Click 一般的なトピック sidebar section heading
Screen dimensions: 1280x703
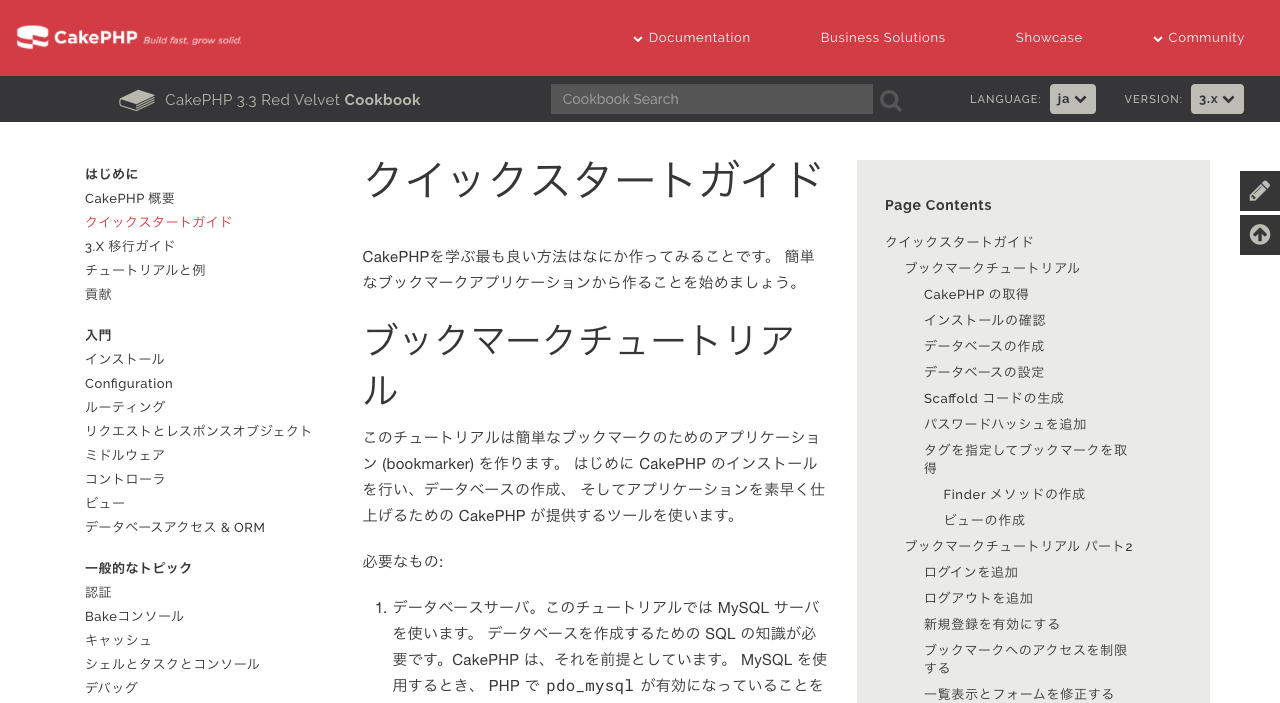click(x=139, y=568)
